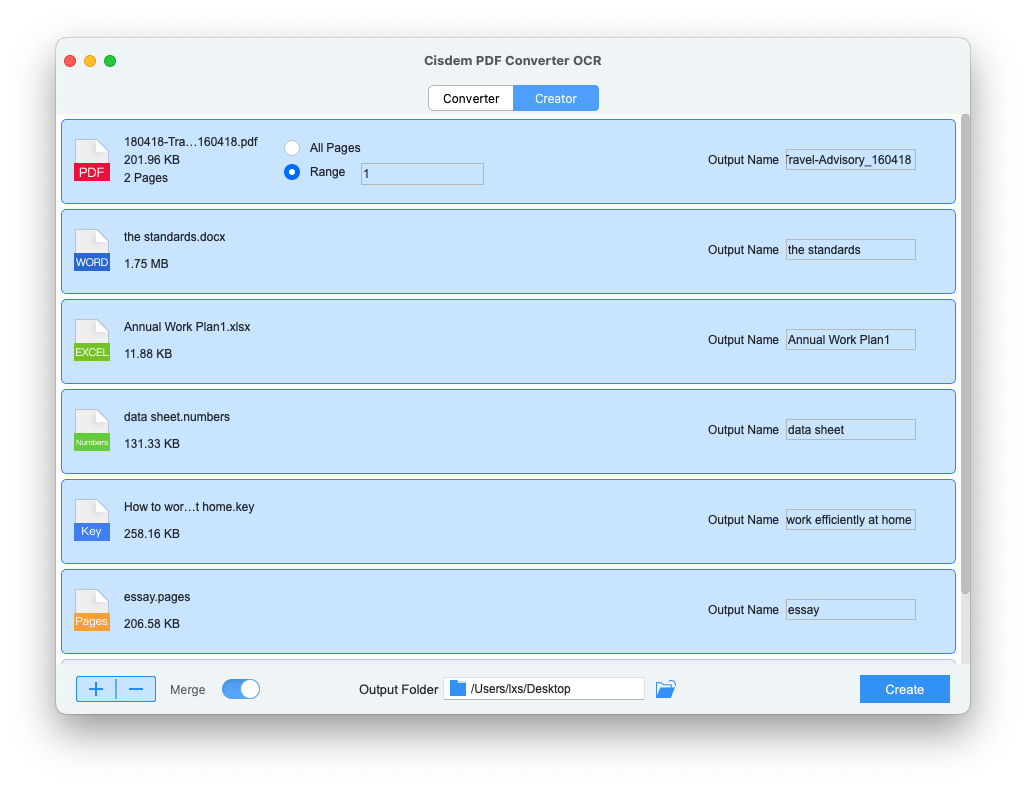Select the Range radio button

tap(292, 172)
